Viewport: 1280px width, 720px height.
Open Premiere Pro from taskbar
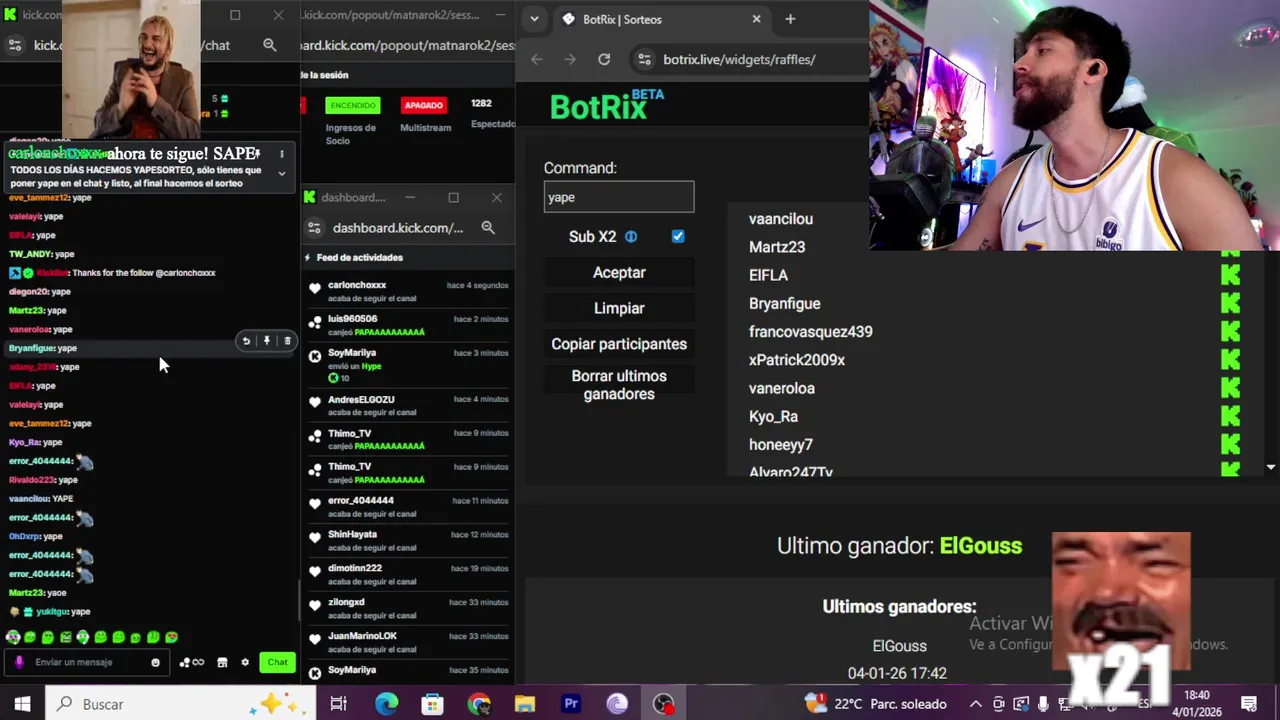tap(571, 704)
